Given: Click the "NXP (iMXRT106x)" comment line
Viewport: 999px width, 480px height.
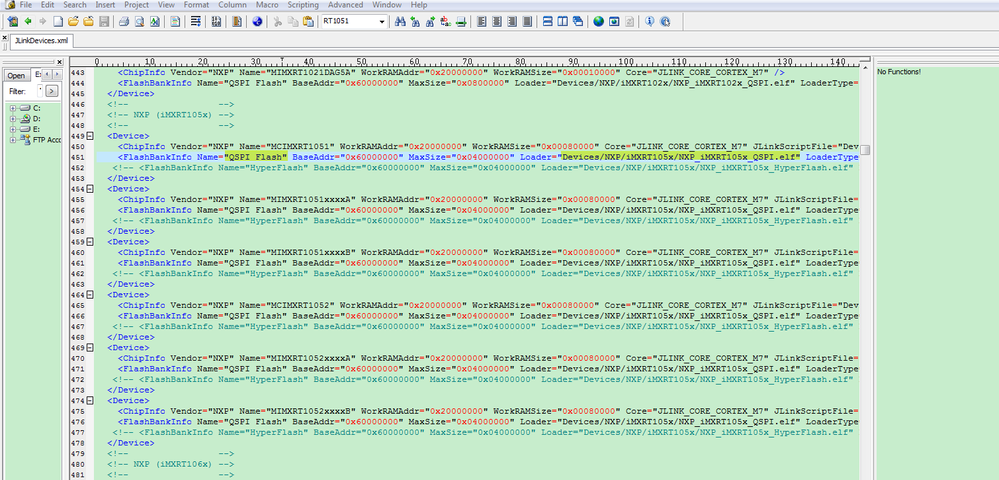Looking at the screenshot, I should click(x=169, y=464).
